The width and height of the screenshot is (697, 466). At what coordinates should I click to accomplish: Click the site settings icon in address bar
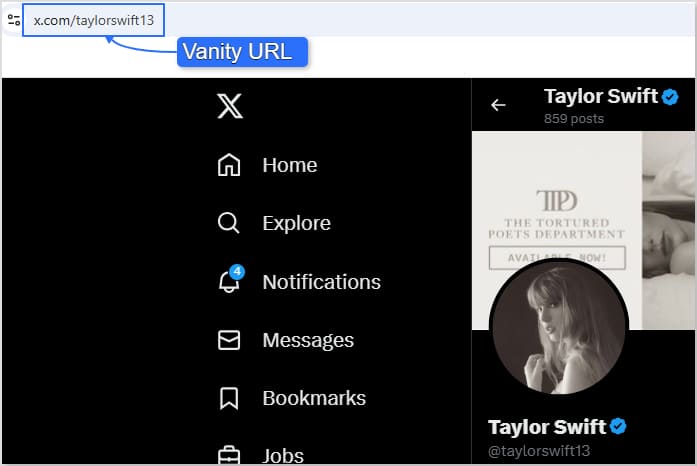pyautogui.click(x=14, y=20)
